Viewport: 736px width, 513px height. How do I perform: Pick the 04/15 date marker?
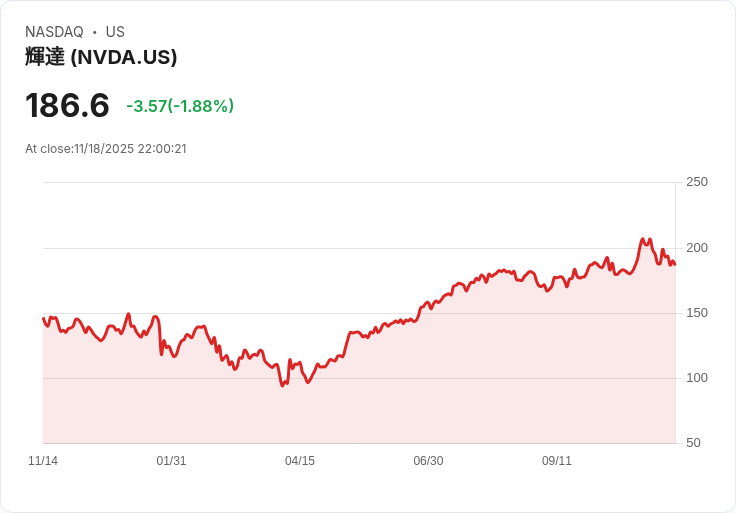point(300,461)
